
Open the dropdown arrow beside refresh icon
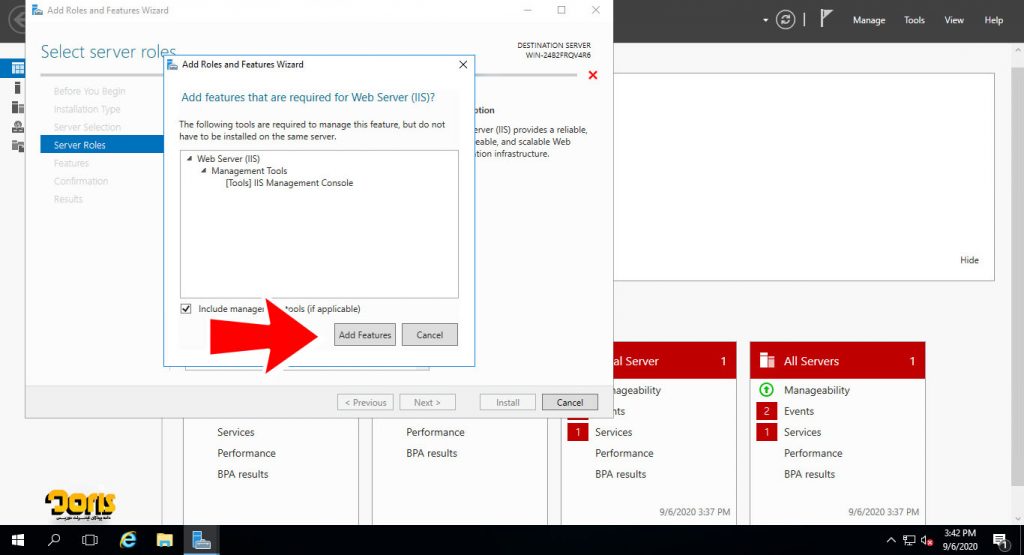tap(765, 20)
